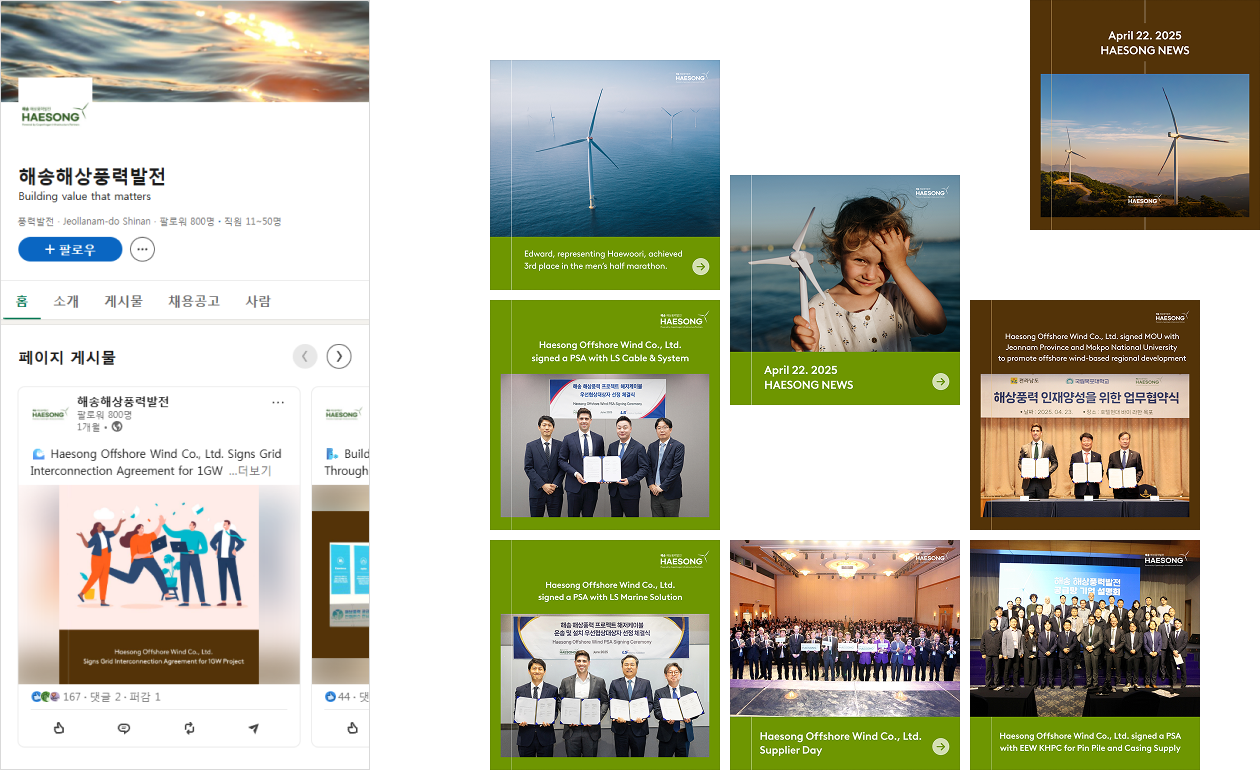Open the comment icon on the first post
1260x770 pixels.
pyautogui.click(x=123, y=728)
